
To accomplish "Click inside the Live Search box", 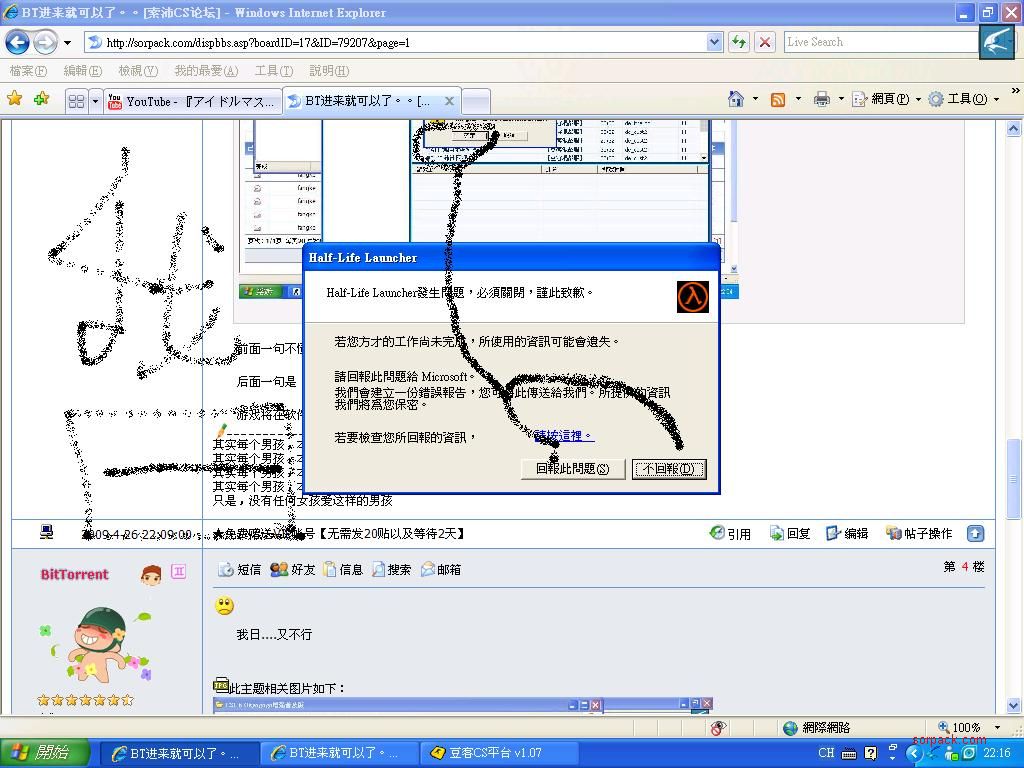I will click(880, 42).
